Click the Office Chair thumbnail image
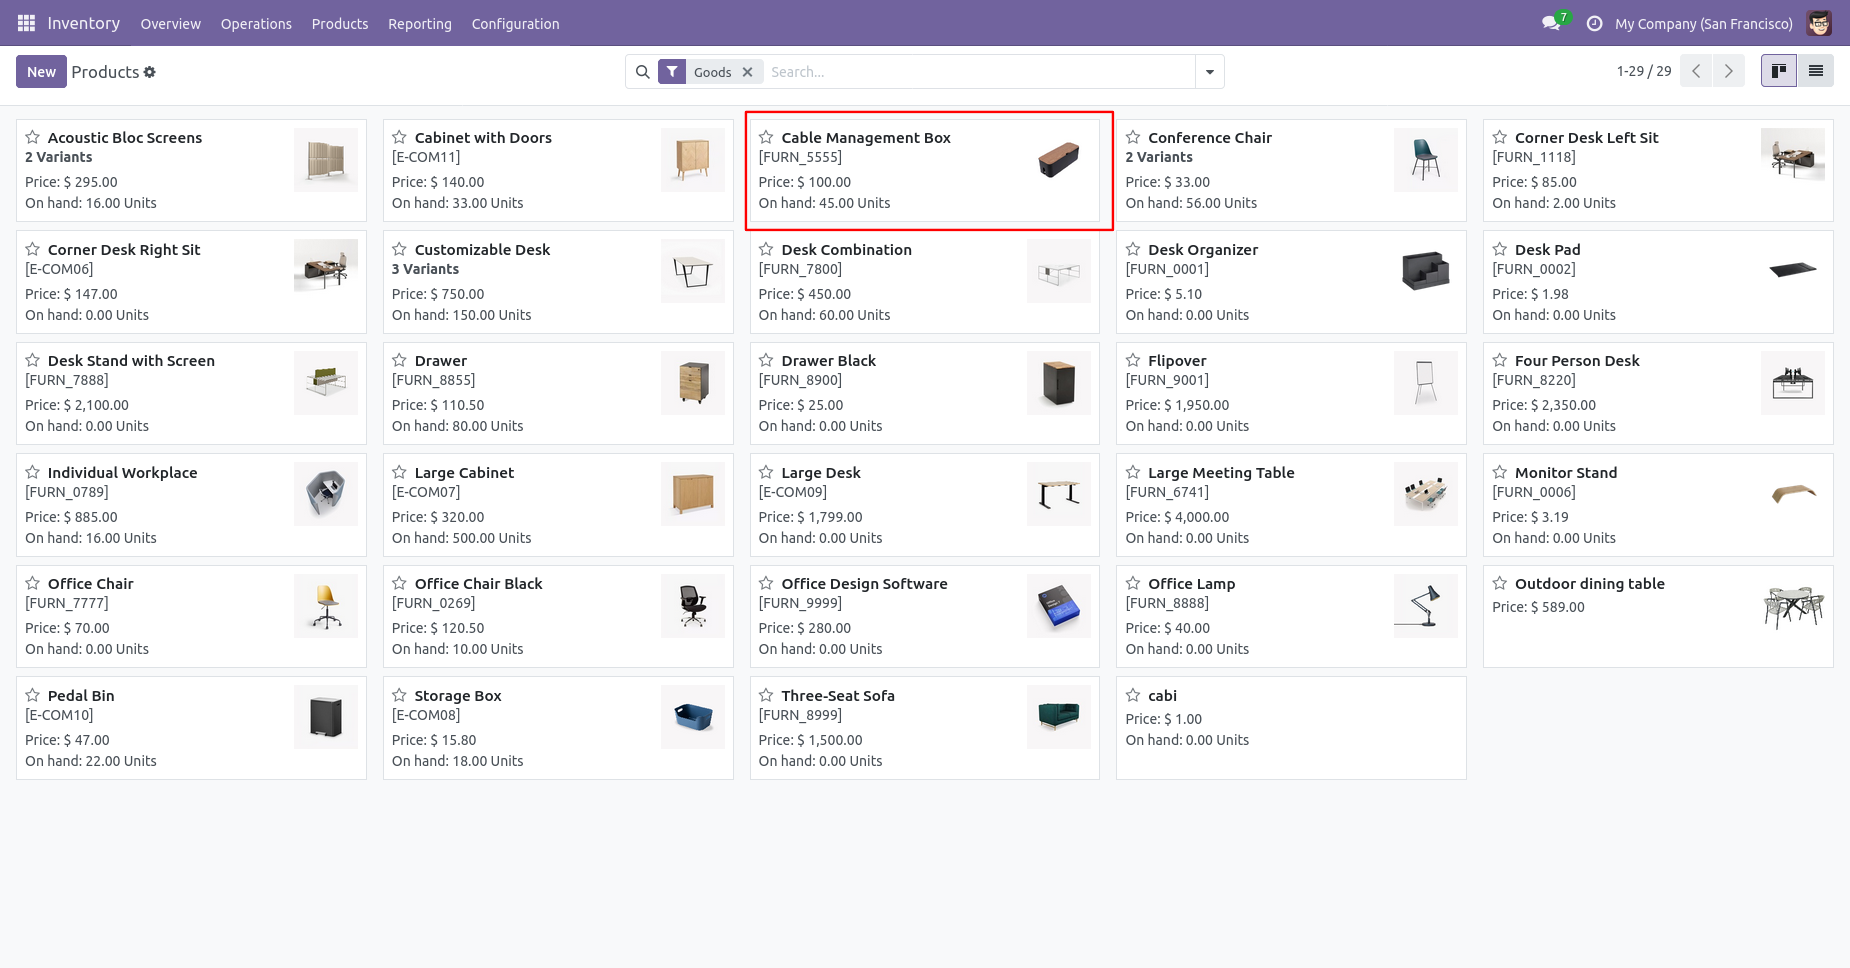 326,605
